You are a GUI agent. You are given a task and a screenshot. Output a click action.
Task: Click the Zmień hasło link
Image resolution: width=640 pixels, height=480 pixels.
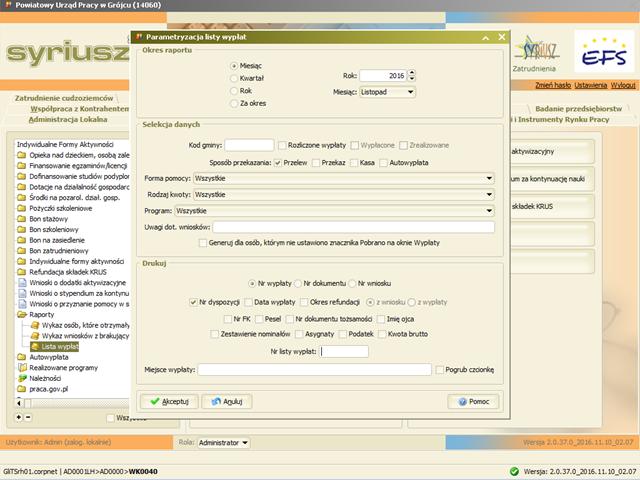[553, 85]
